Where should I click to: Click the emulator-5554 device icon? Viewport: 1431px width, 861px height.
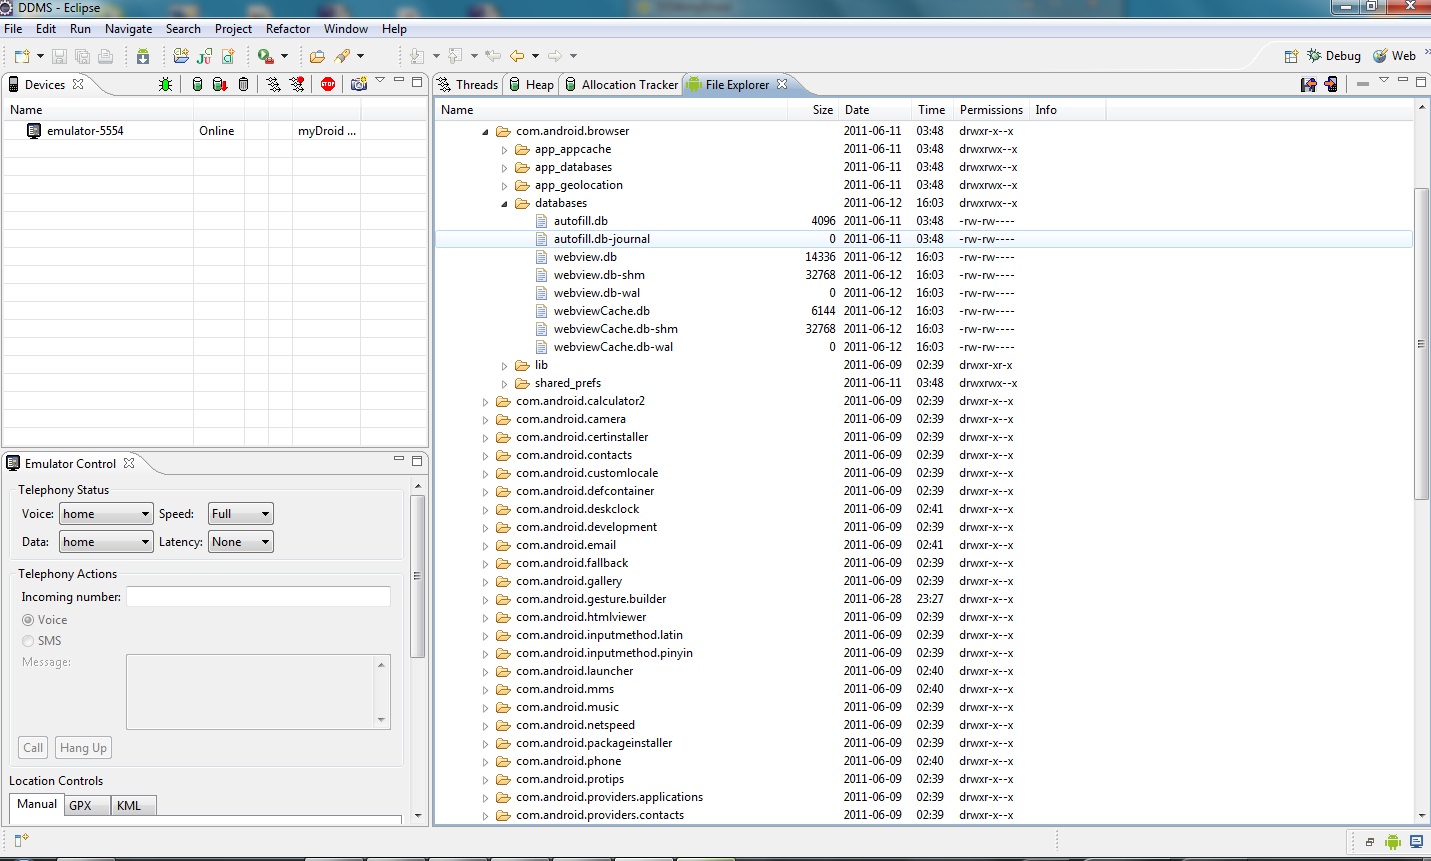point(34,131)
